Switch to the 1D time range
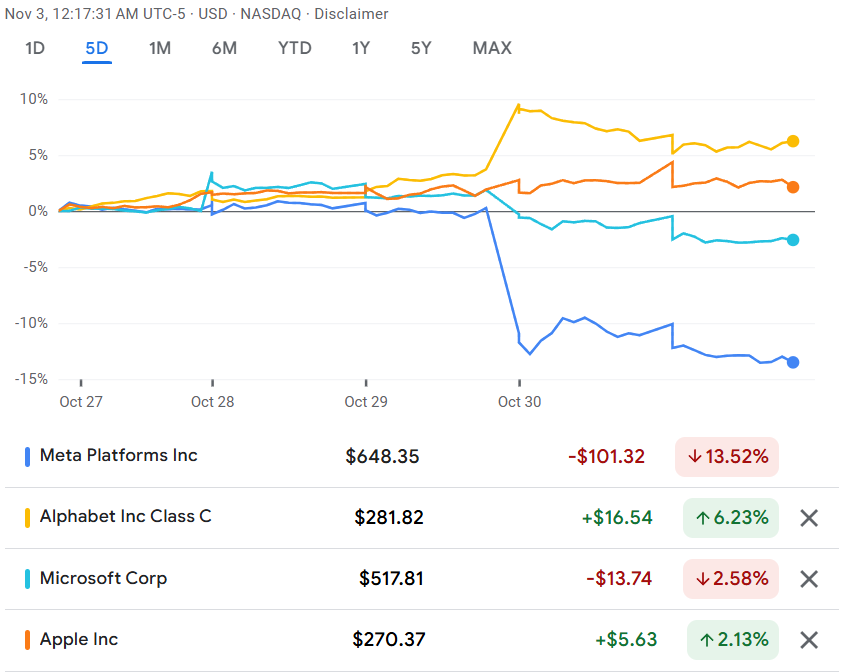This screenshot has width=852, height=672. point(35,48)
